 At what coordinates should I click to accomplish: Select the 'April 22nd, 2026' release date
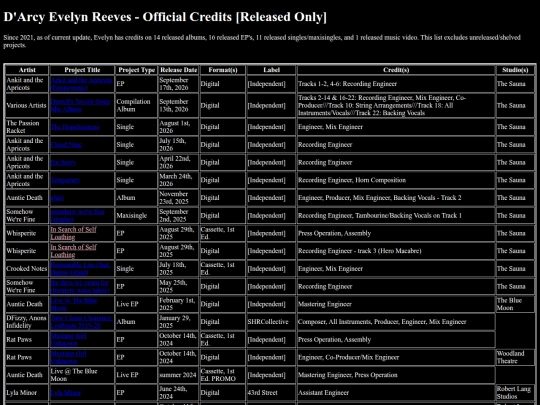click(x=178, y=163)
